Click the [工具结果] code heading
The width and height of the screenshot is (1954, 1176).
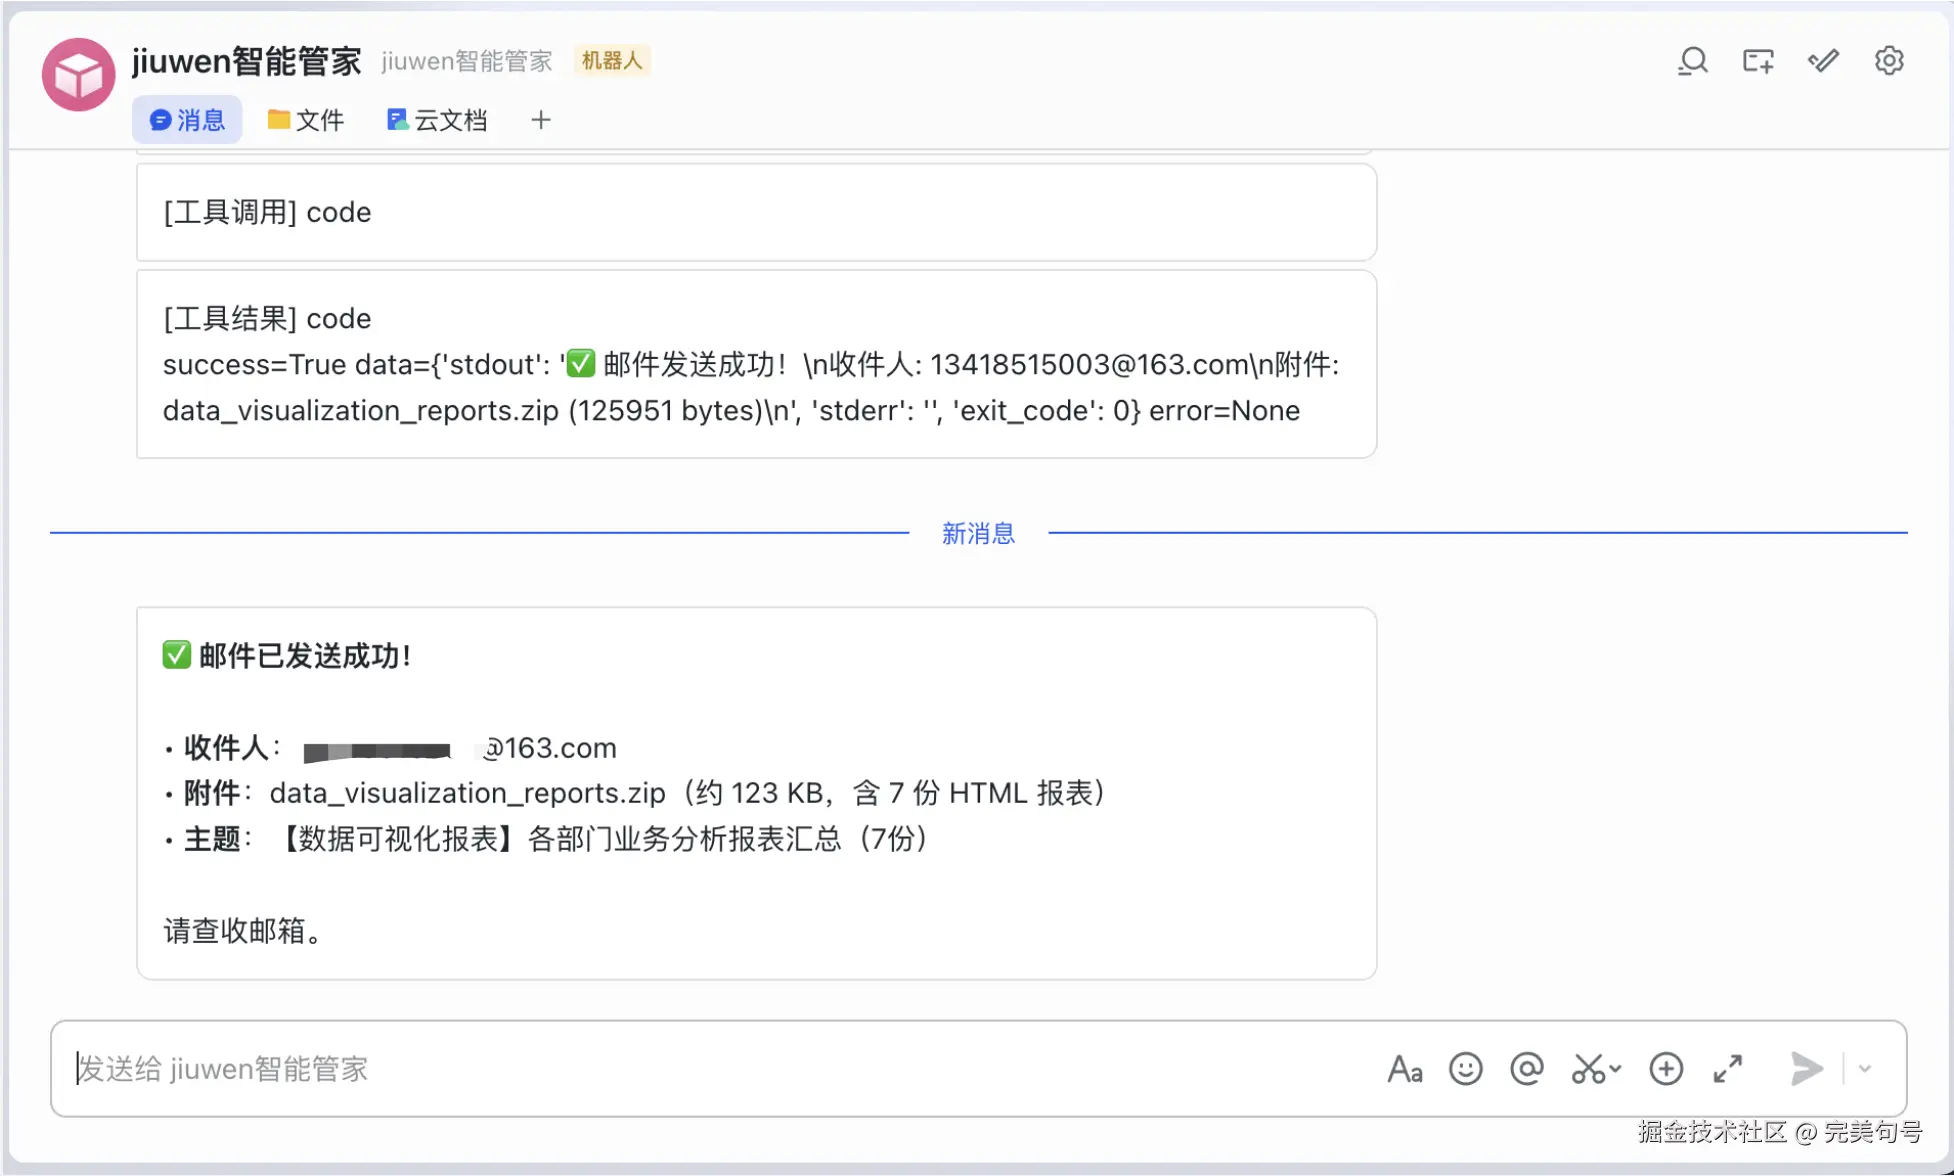coord(267,318)
